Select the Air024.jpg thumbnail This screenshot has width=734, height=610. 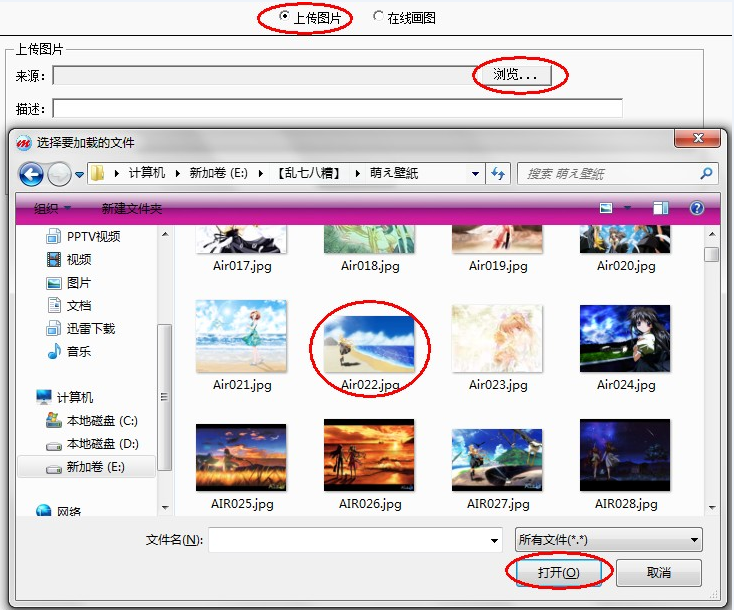[625, 338]
